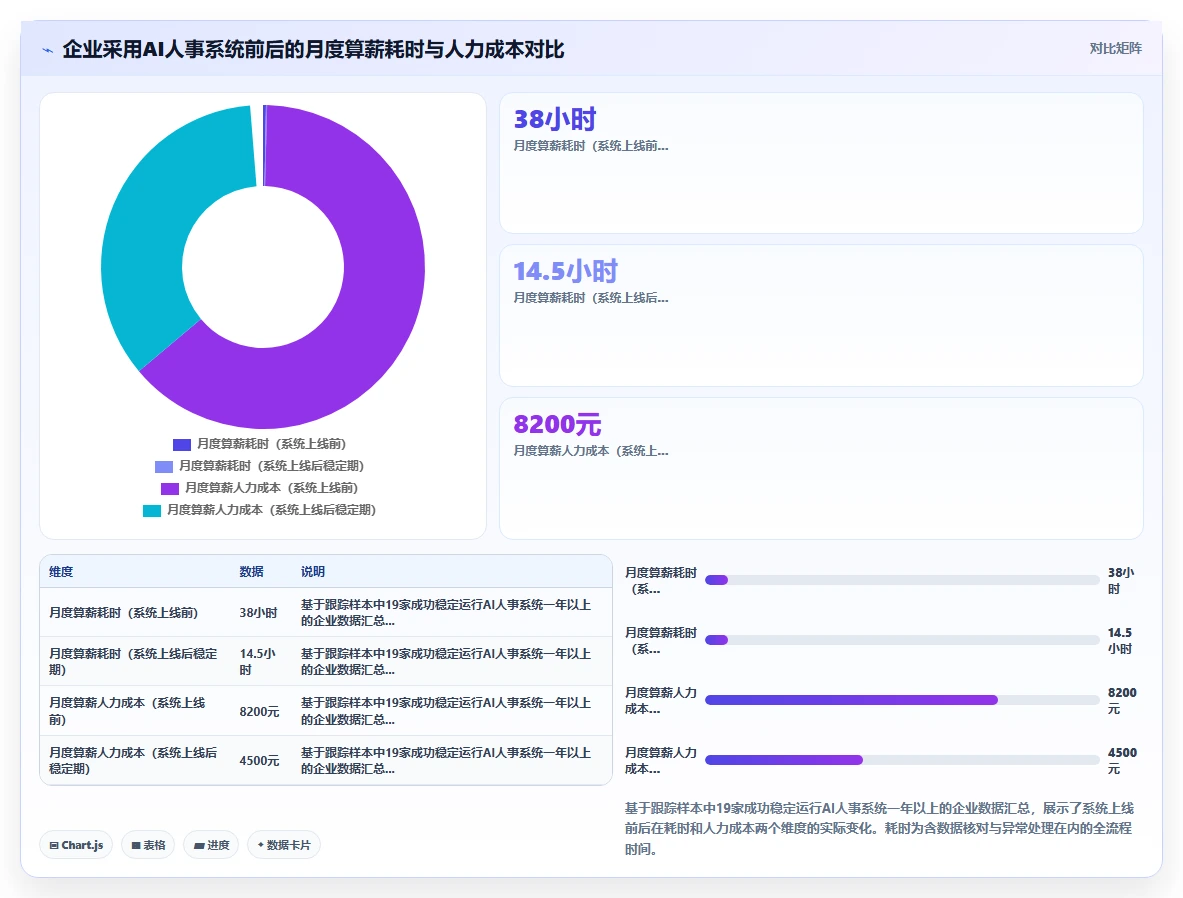The height and width of the screenshot is (898, 1183).
Task: Click the 8200 元 value beside the progress bar
Action: coord(1122,700)
